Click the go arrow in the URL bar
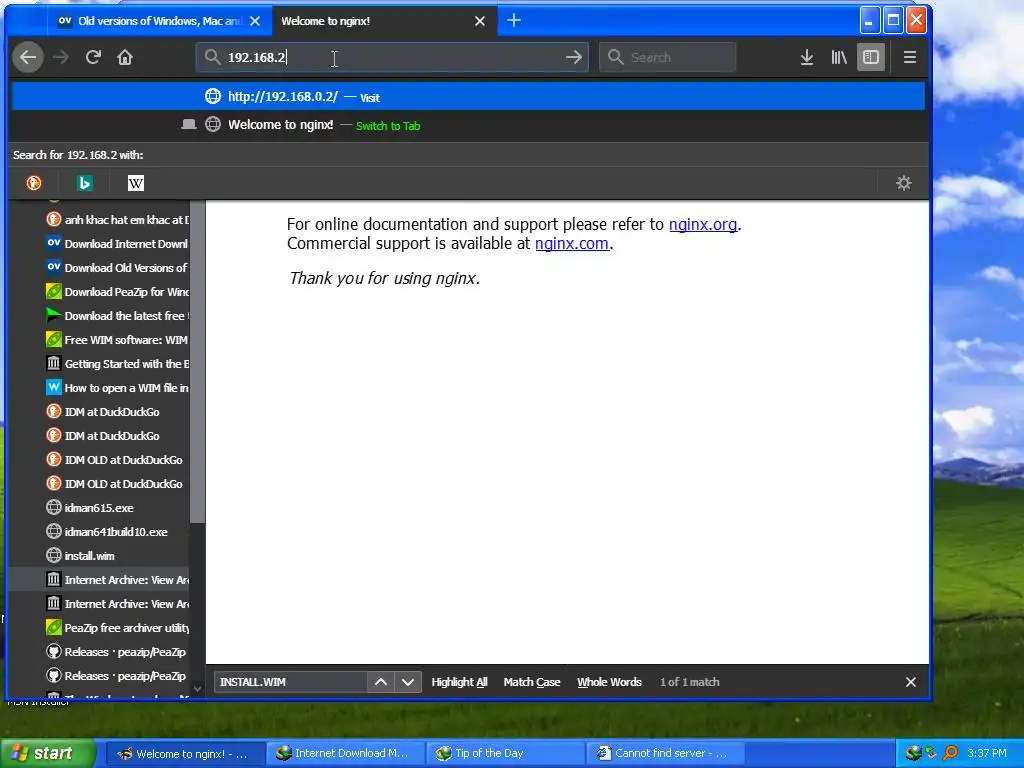This screenshot has height=768, width=1024. [x=573, y=57]
